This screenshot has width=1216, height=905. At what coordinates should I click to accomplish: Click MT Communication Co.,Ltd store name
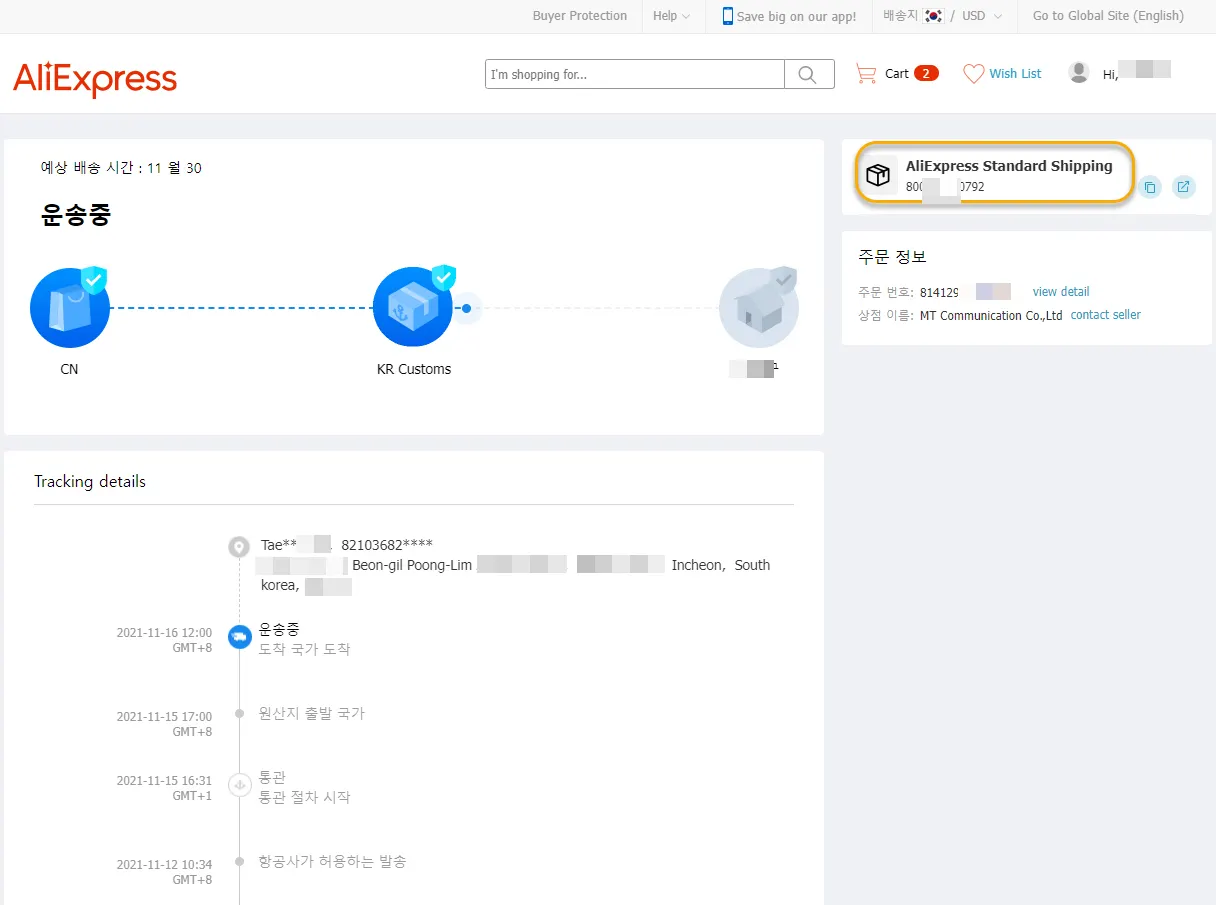tap(991, 315)
